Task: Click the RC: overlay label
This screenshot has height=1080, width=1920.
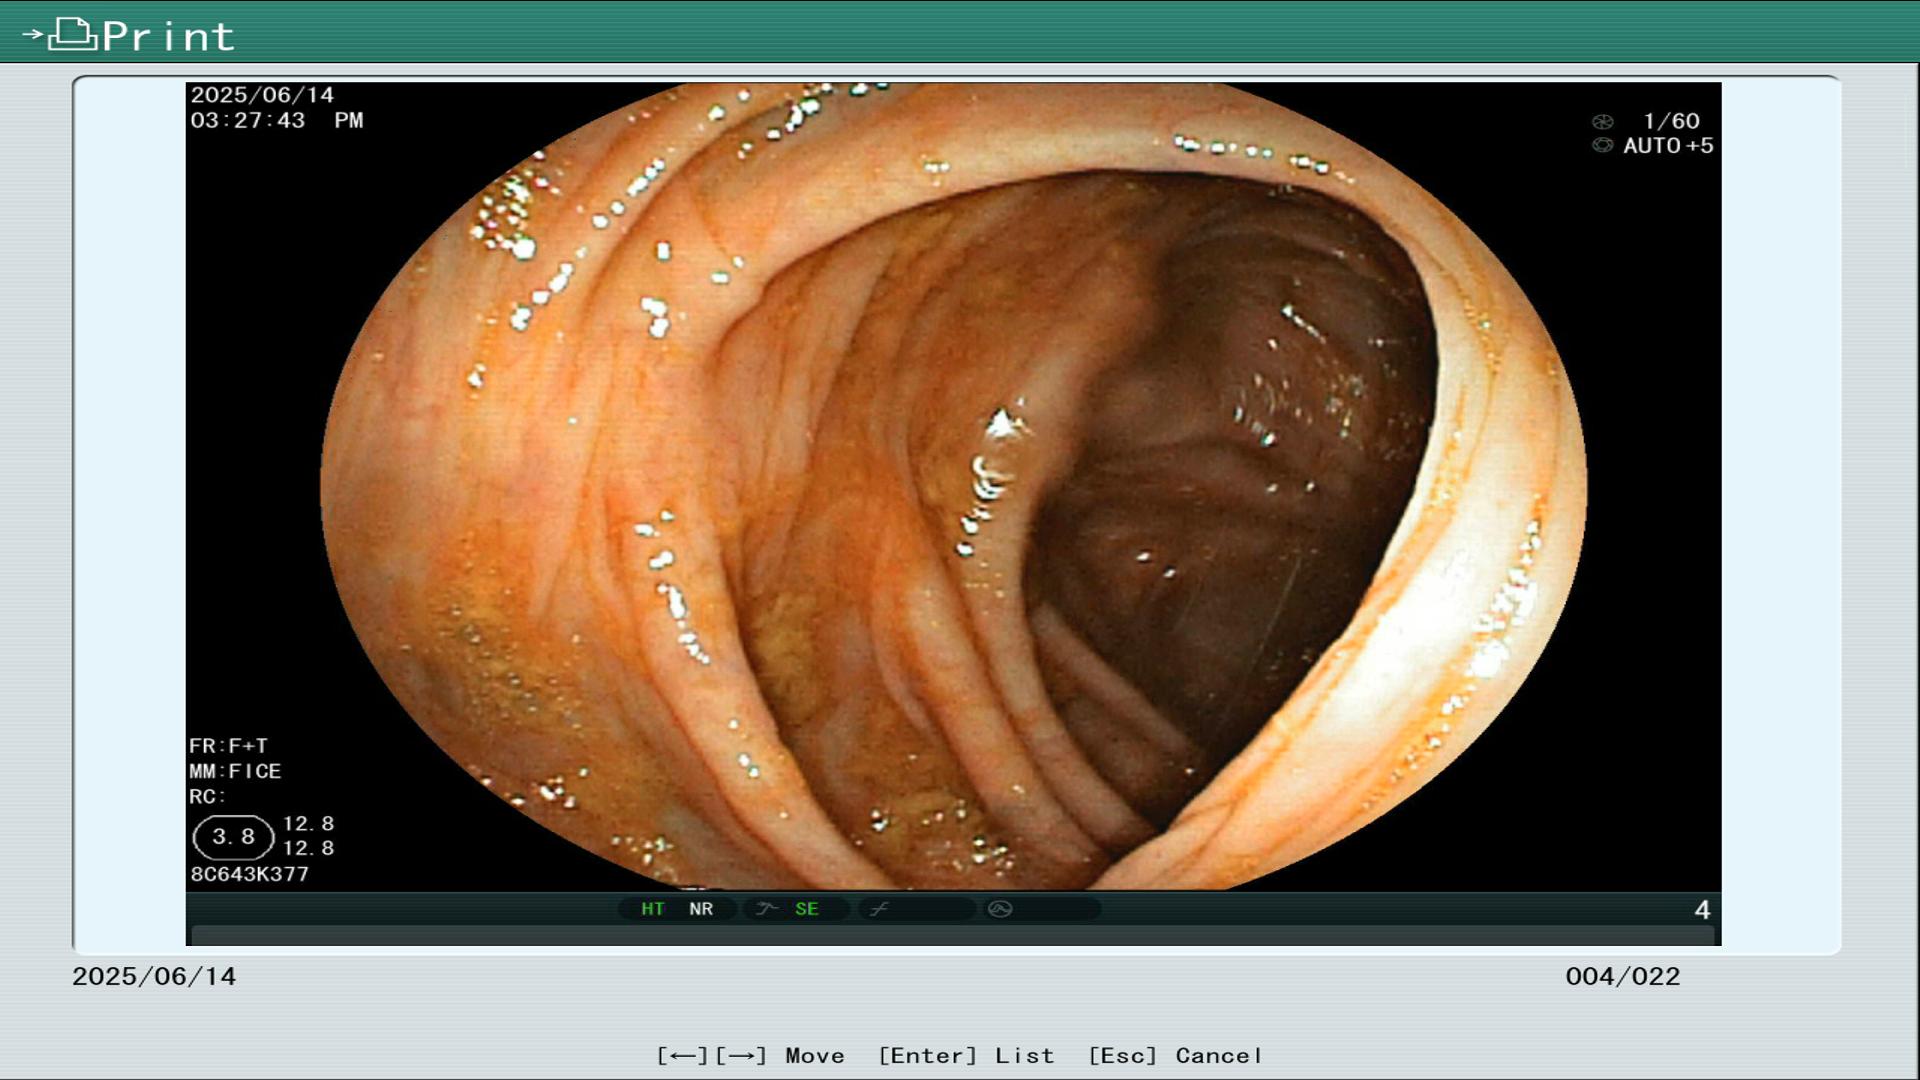Action: click(x=207, y=797)
